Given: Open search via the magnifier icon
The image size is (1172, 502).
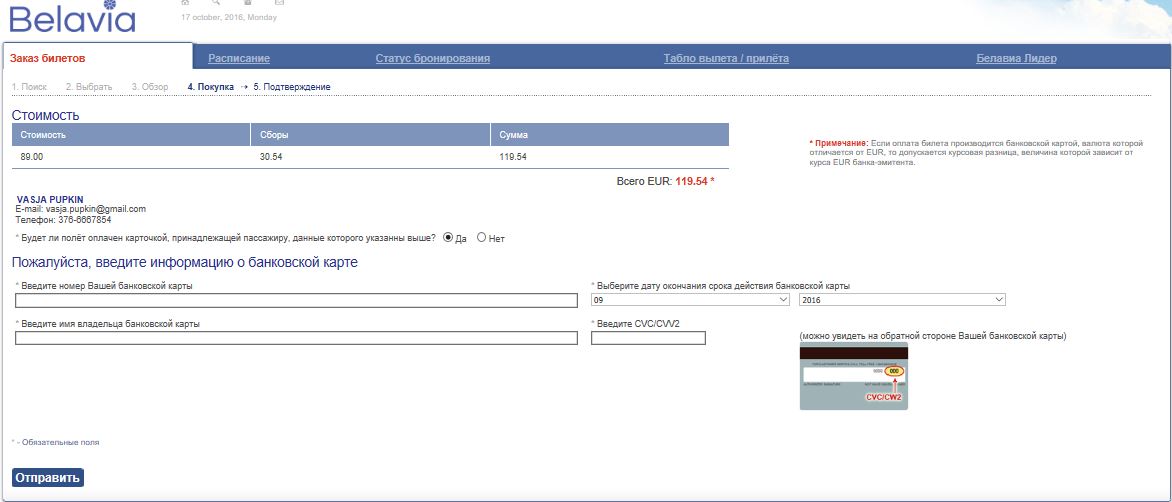Looking at the screenshot, I should 216,3.
